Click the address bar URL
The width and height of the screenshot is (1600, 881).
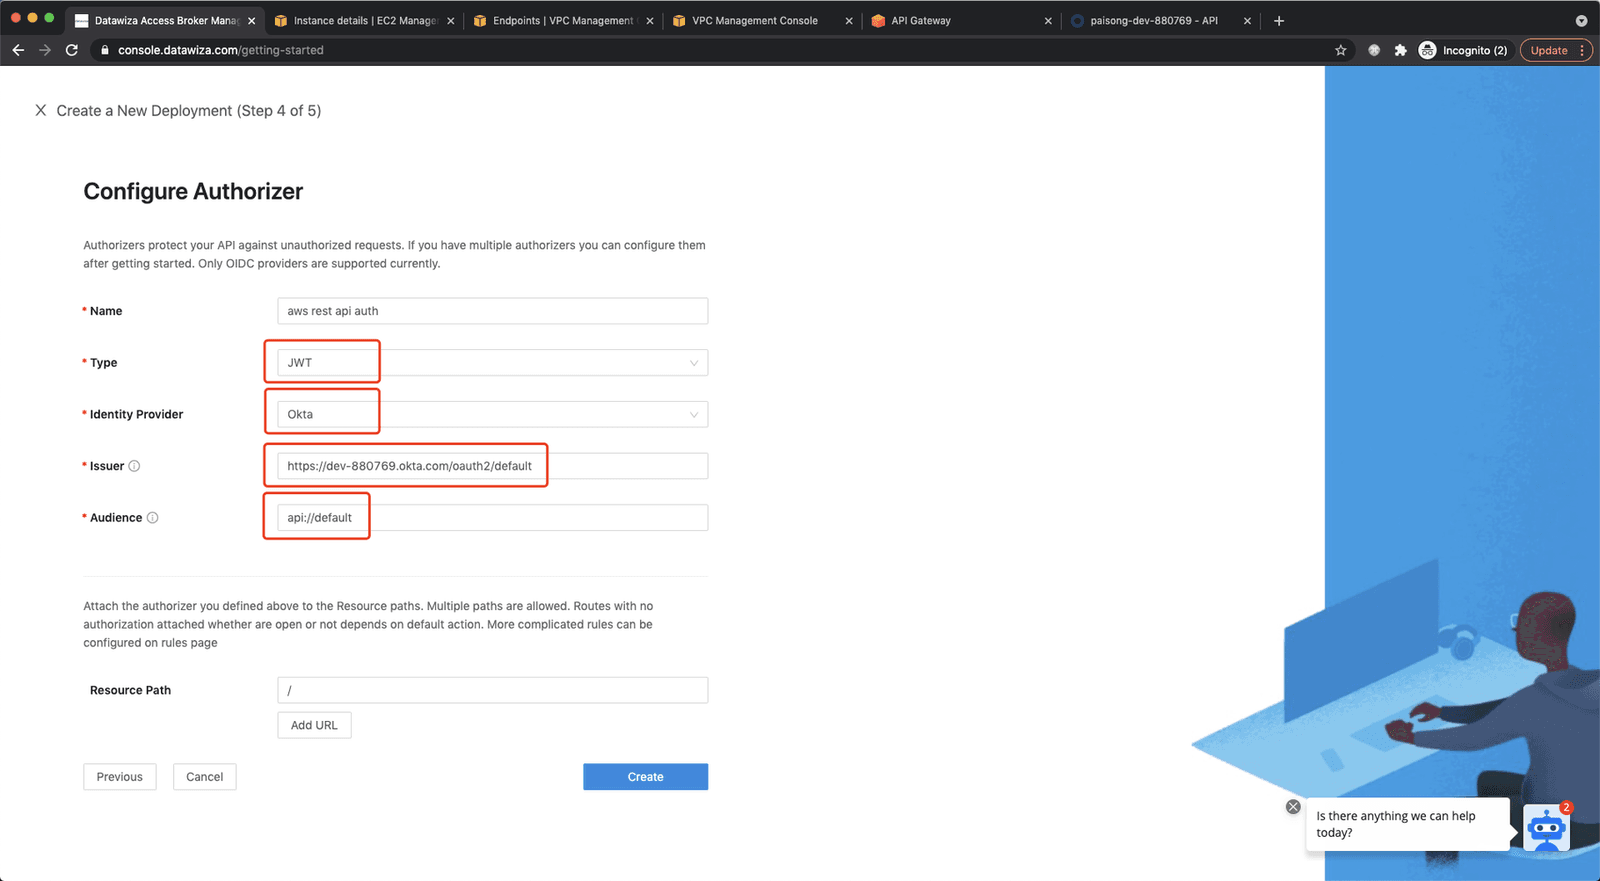(x=221, y=50)
